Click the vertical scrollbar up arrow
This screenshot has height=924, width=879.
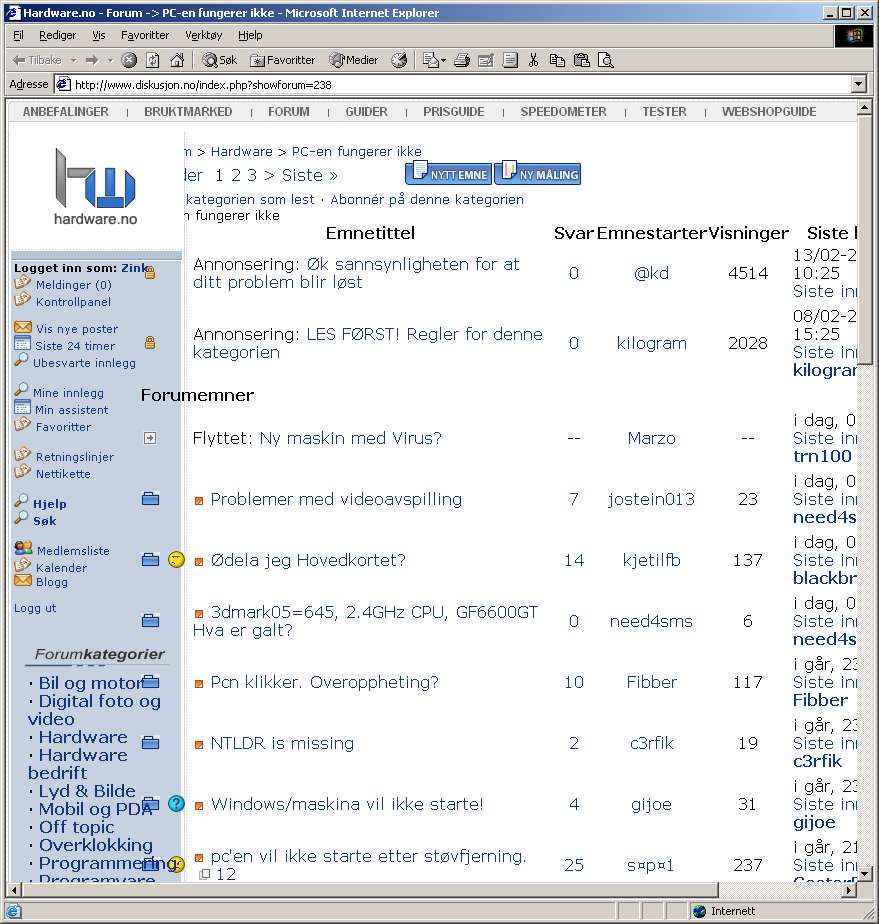[864, 108]
